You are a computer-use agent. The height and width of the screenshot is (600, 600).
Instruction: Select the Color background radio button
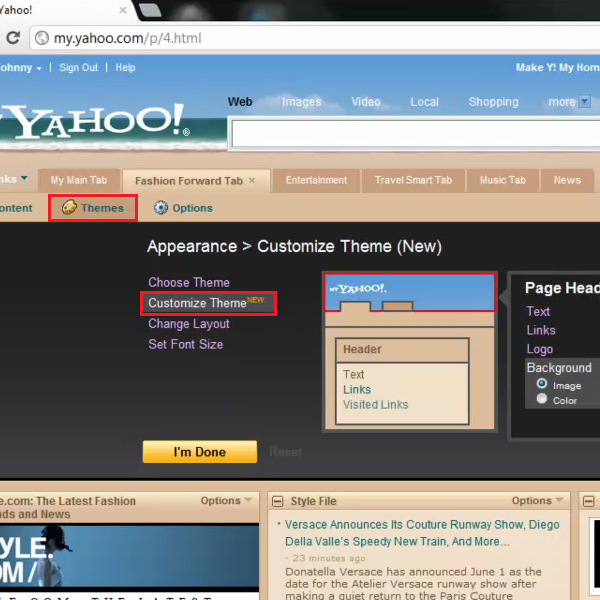(542, 399)
